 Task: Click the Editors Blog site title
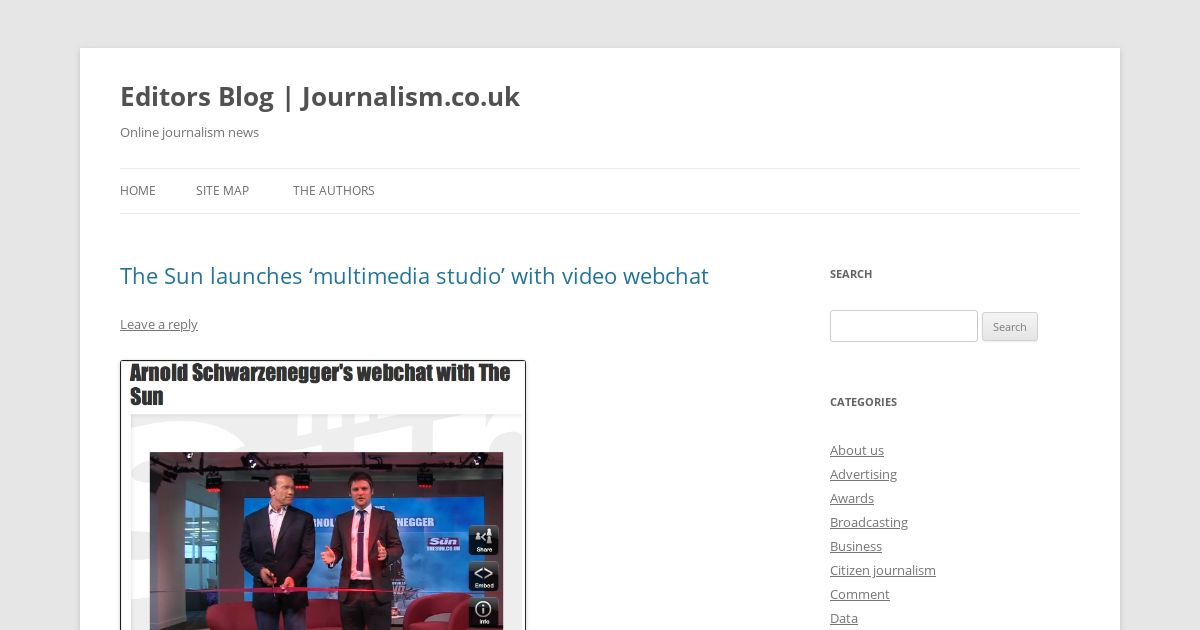click(320, 96)
